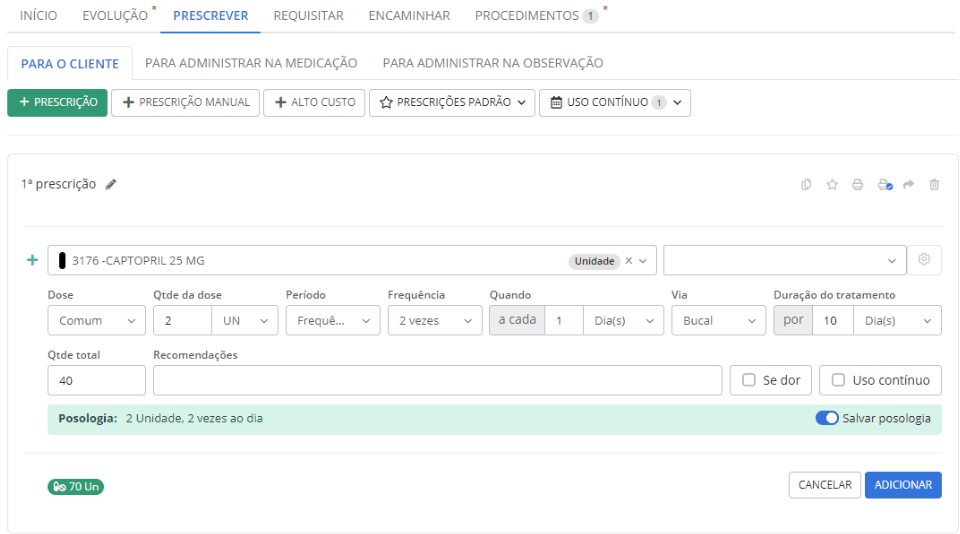Edit the 1ª prescrição name pencil icon
This screenshot has width=960, height=534.
pyautogui.click(x=110, y=184)
